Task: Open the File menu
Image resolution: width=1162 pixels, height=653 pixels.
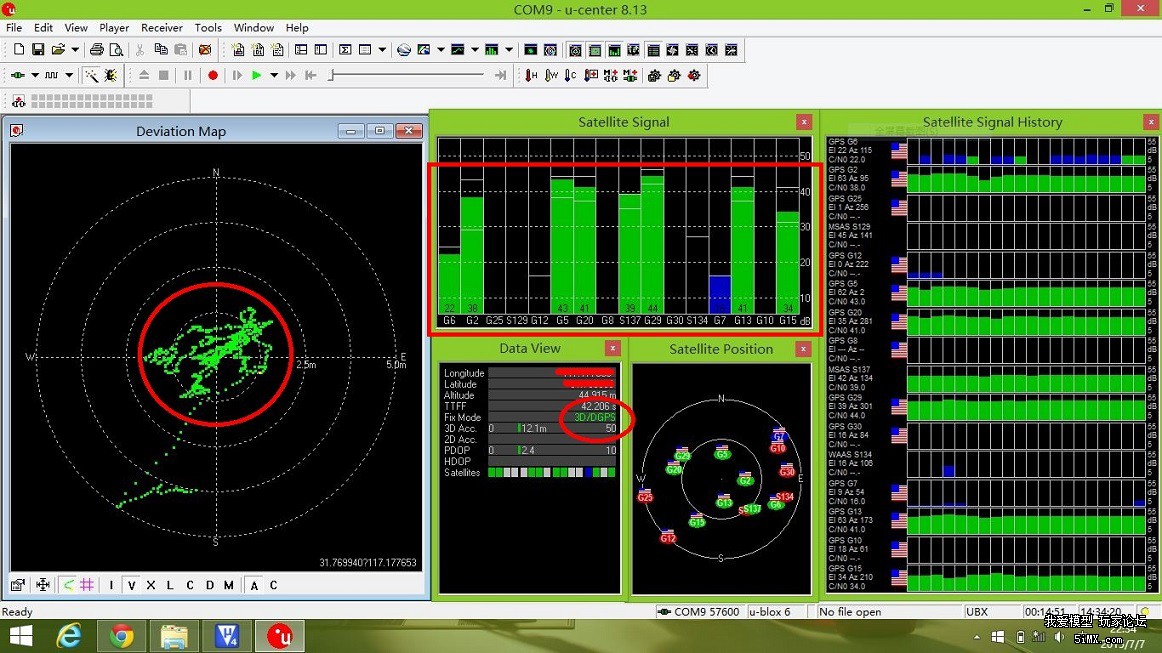Action: (x=14, y=27)
